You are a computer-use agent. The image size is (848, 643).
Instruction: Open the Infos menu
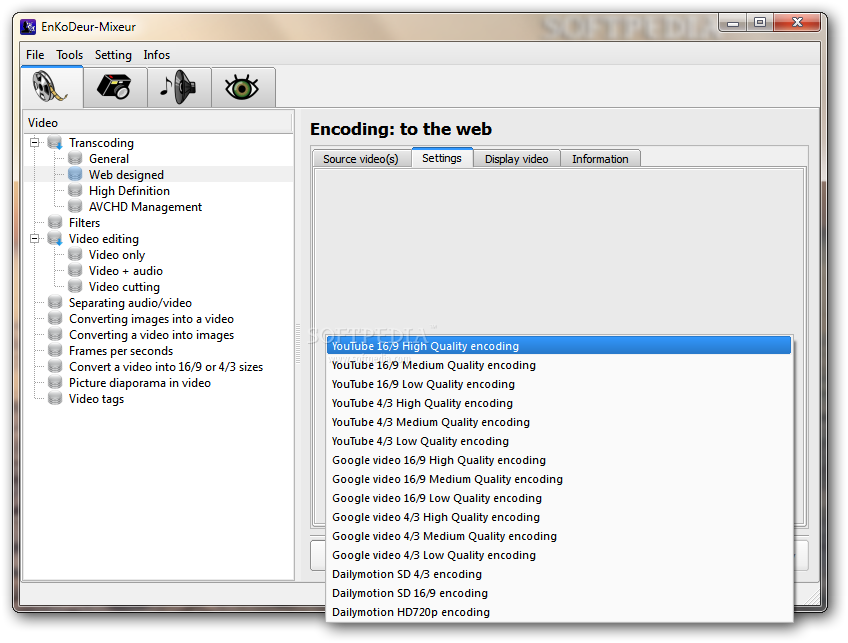[156, 55]
